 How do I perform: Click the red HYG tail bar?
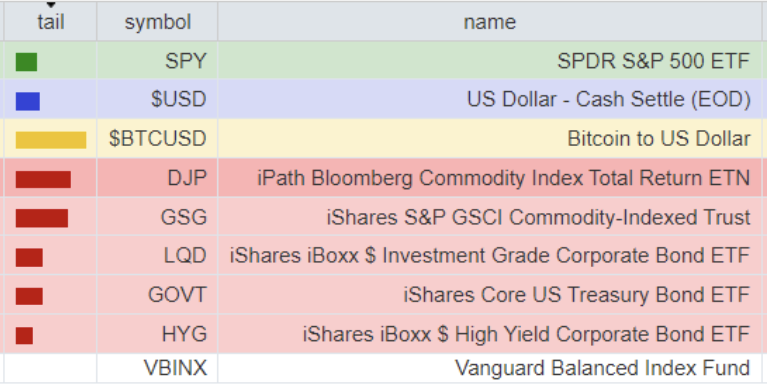pos(25,335)
